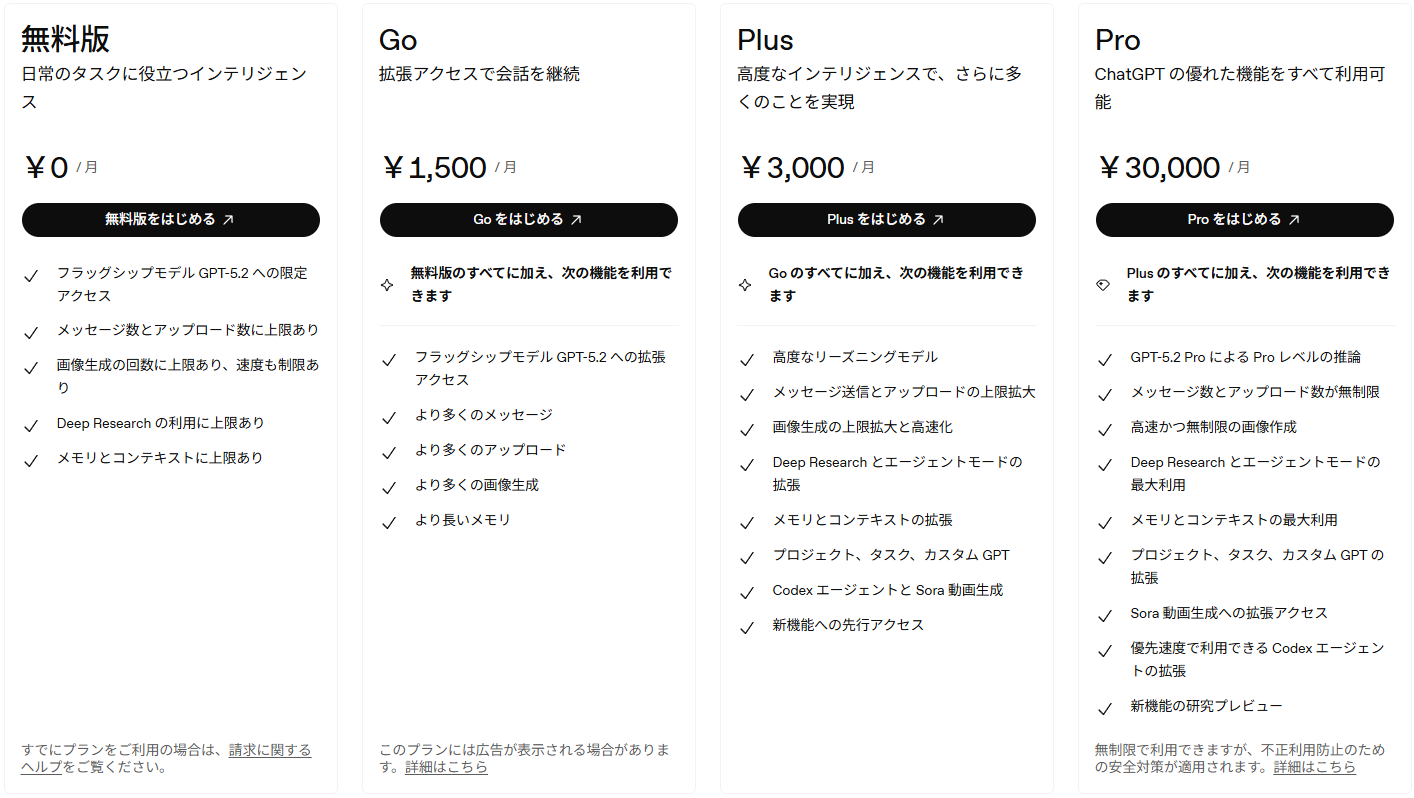Click the checkmark beside Deep Research の利用に上限あり
Screen dimensions: 1414x798
click(x=31, y=422)
